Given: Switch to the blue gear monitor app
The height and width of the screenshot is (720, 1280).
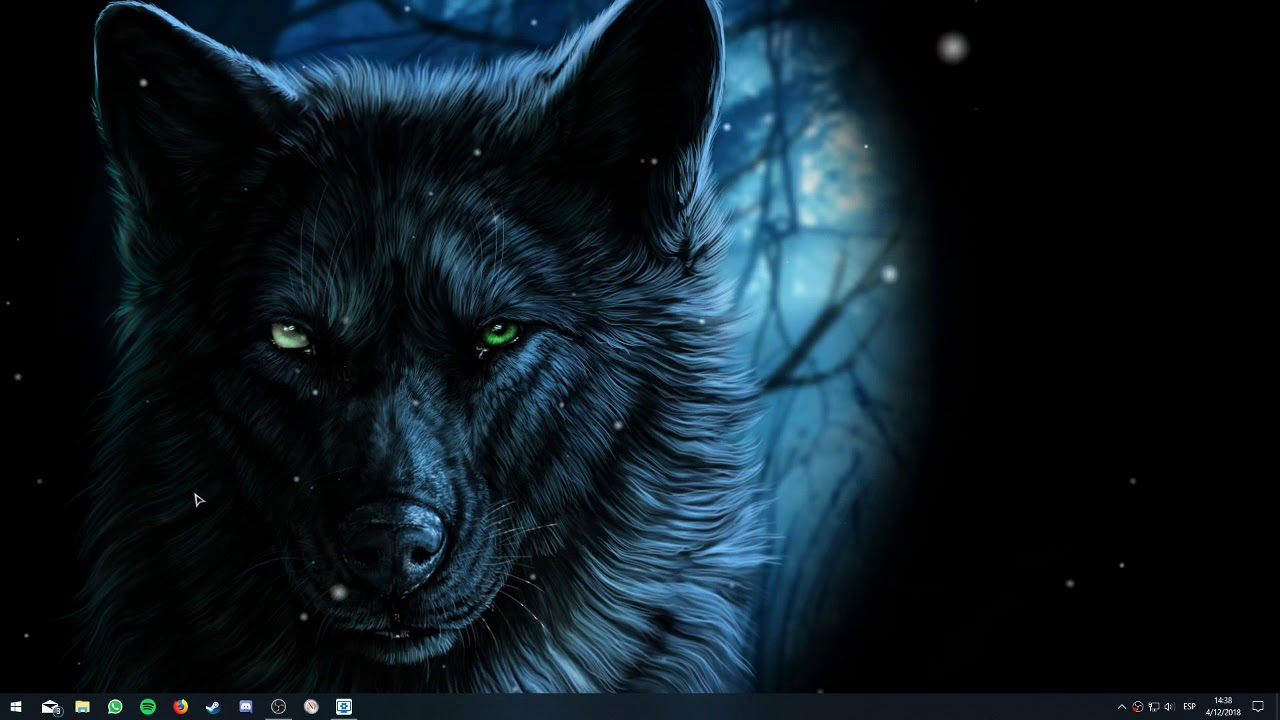Looking at the screenshot, I should (x=344, y=707).
